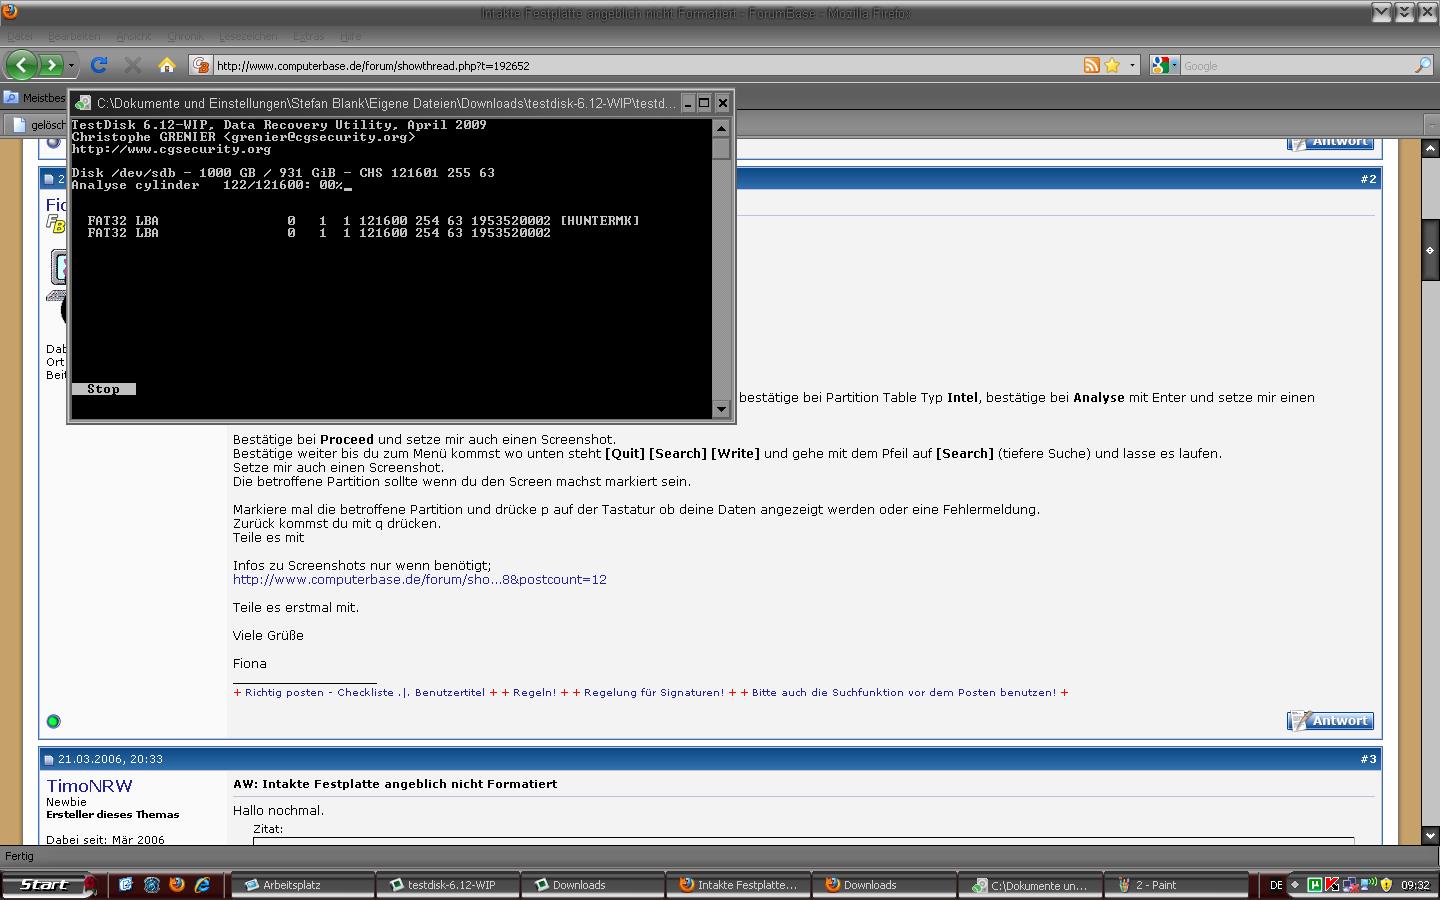Click the green tray icon next to Kaspersky

[x=1315, y=885]
